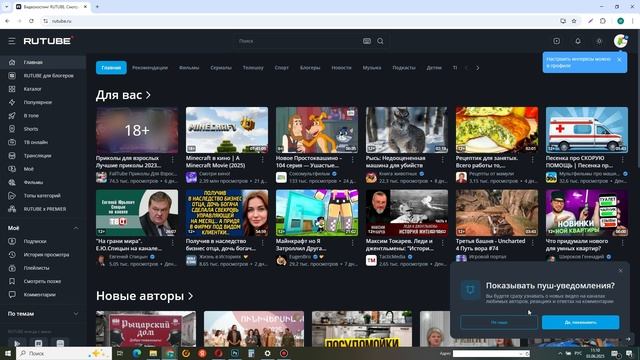Image resolution: width=640 pixels, height=360 pixels.
Task: Select the Музыка category tab
Action: pyautogui.click(x=372, y=68)
